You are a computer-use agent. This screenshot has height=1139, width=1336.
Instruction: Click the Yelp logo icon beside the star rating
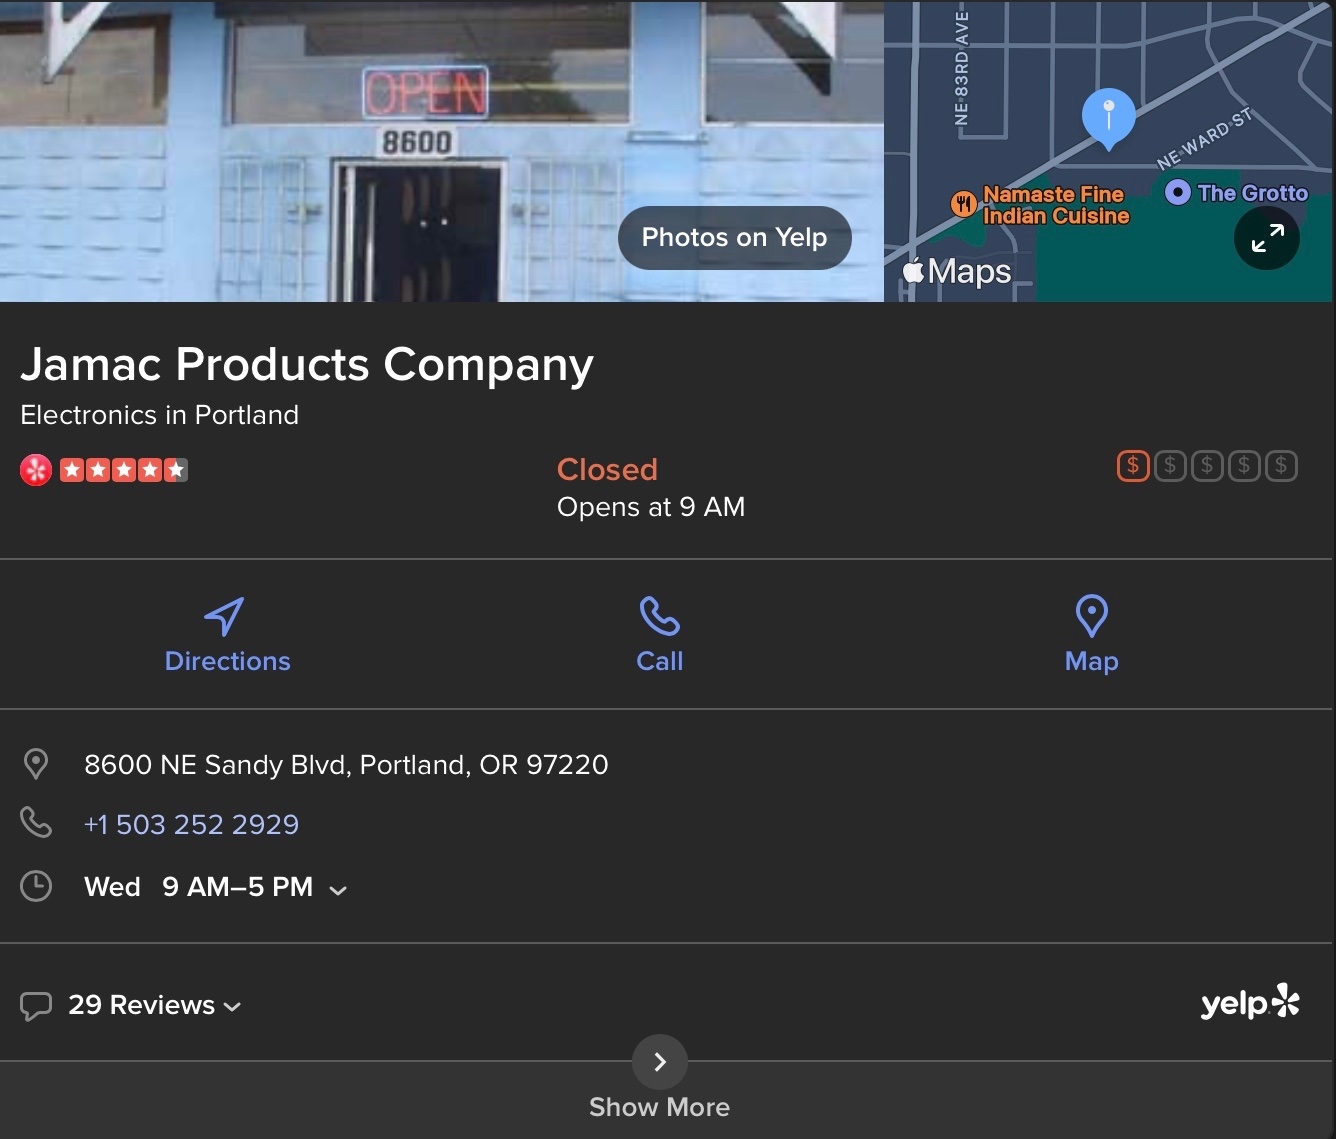[x=36, y=470]
